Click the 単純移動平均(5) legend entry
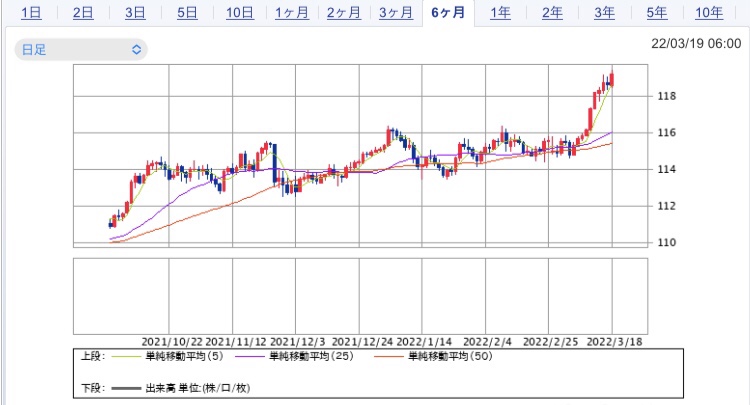The width and height of the screenshot is (750, 405). point(167,356)
